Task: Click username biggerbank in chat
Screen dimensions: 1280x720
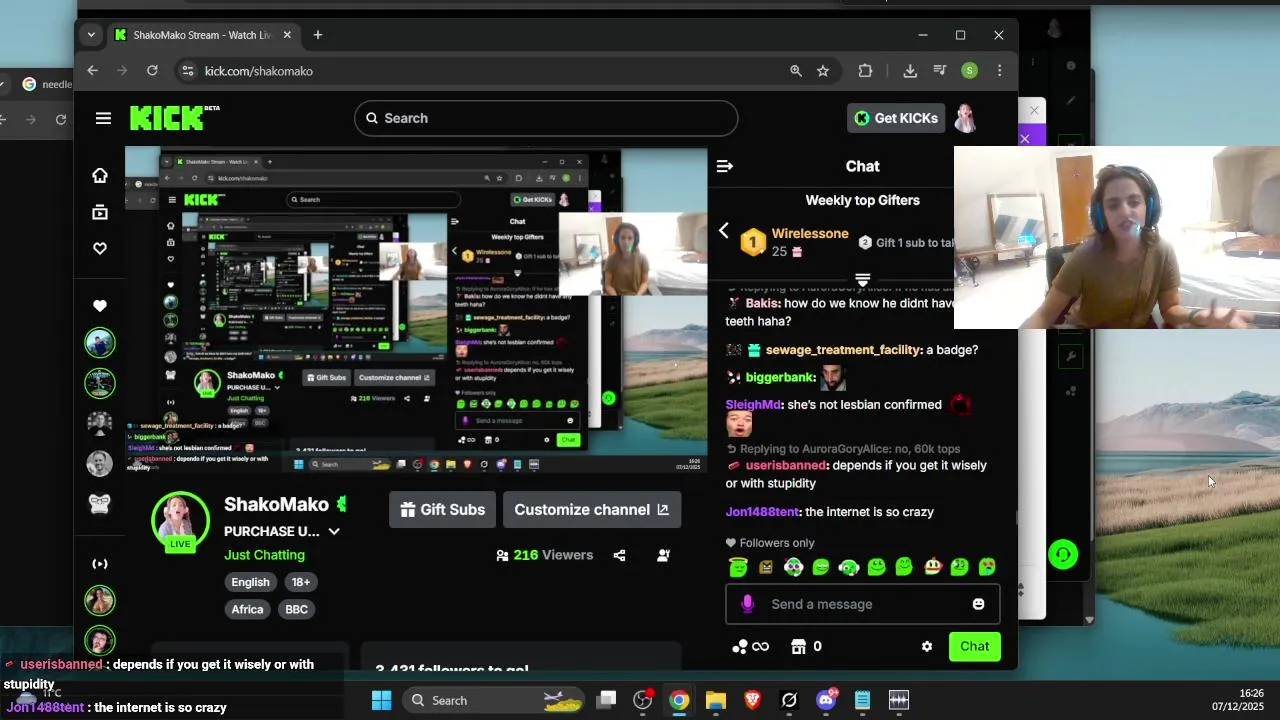Action: (x=780, y=378)
